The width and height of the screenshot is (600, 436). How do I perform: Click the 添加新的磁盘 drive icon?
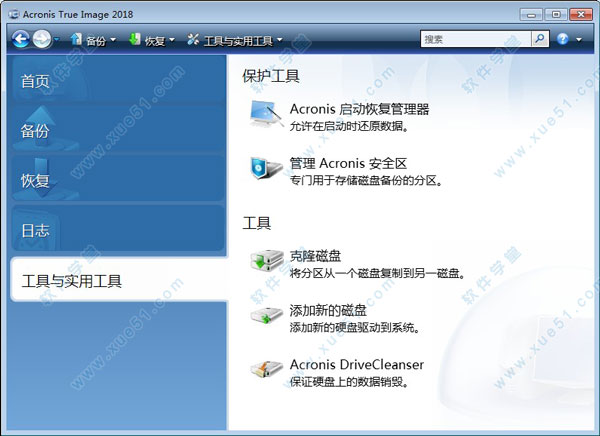pos(266,315)
